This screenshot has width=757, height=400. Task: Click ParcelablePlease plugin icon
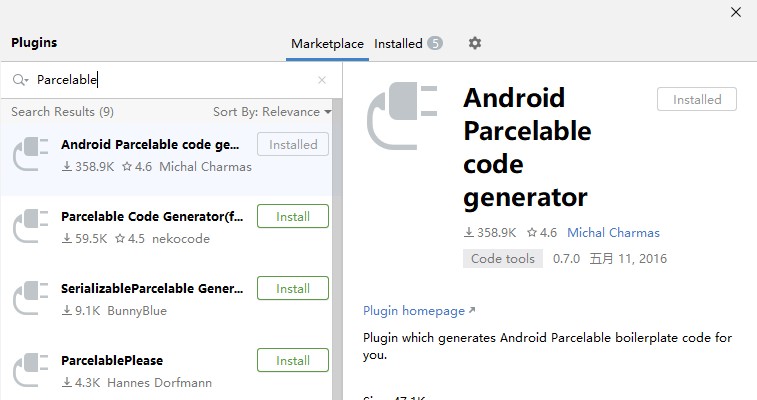(31, 370)
